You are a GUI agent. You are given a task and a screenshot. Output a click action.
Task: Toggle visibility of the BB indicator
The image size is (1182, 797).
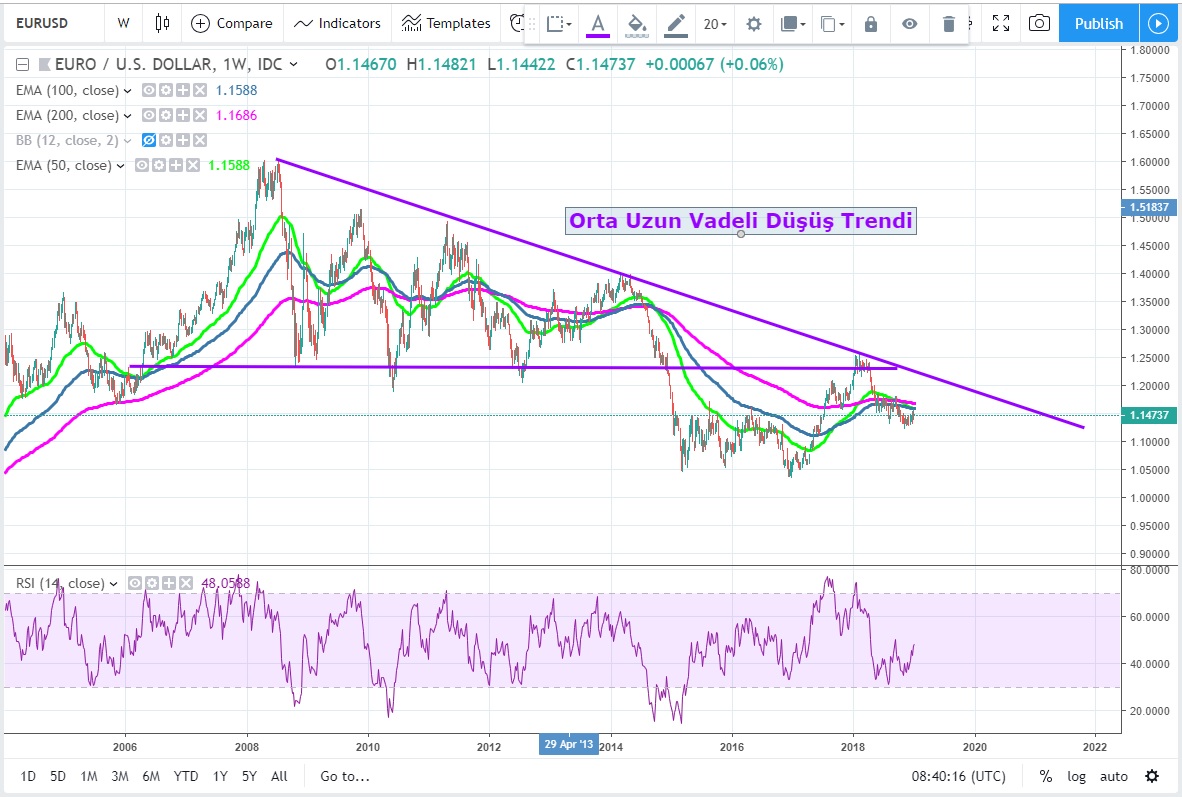coord(149,141)
